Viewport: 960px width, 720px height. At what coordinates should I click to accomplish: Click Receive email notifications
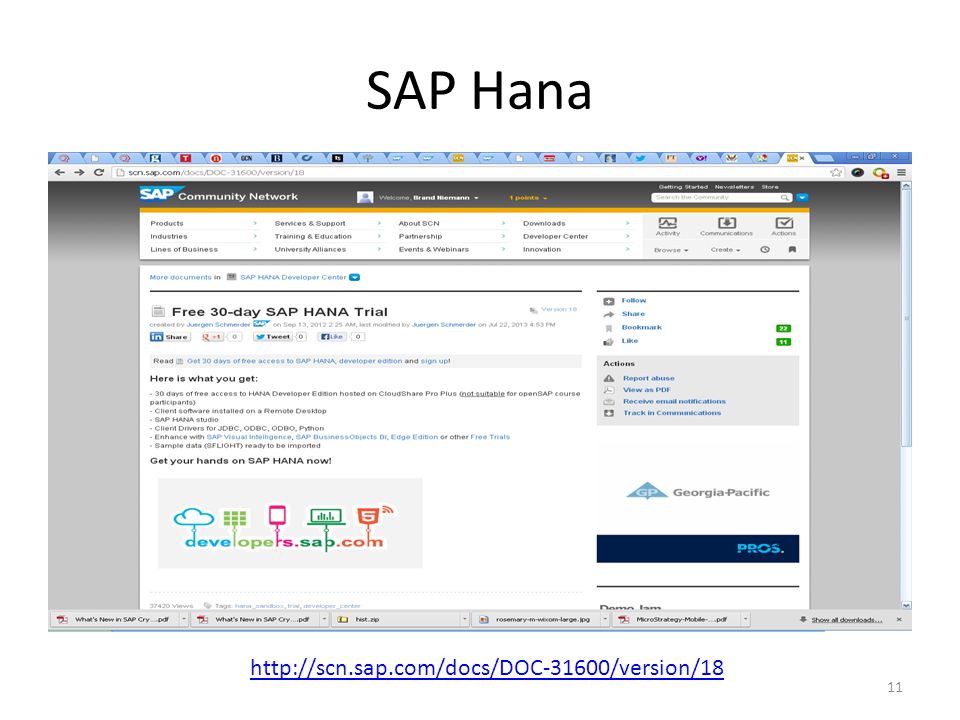click(x=674, y=402)
